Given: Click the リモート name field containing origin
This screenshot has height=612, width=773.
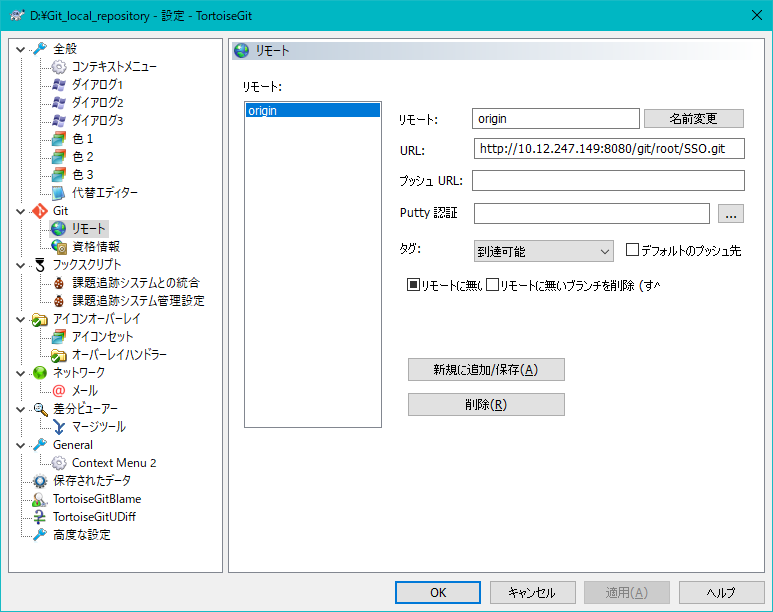Looking at the screenshot, I should coord(556,118).
